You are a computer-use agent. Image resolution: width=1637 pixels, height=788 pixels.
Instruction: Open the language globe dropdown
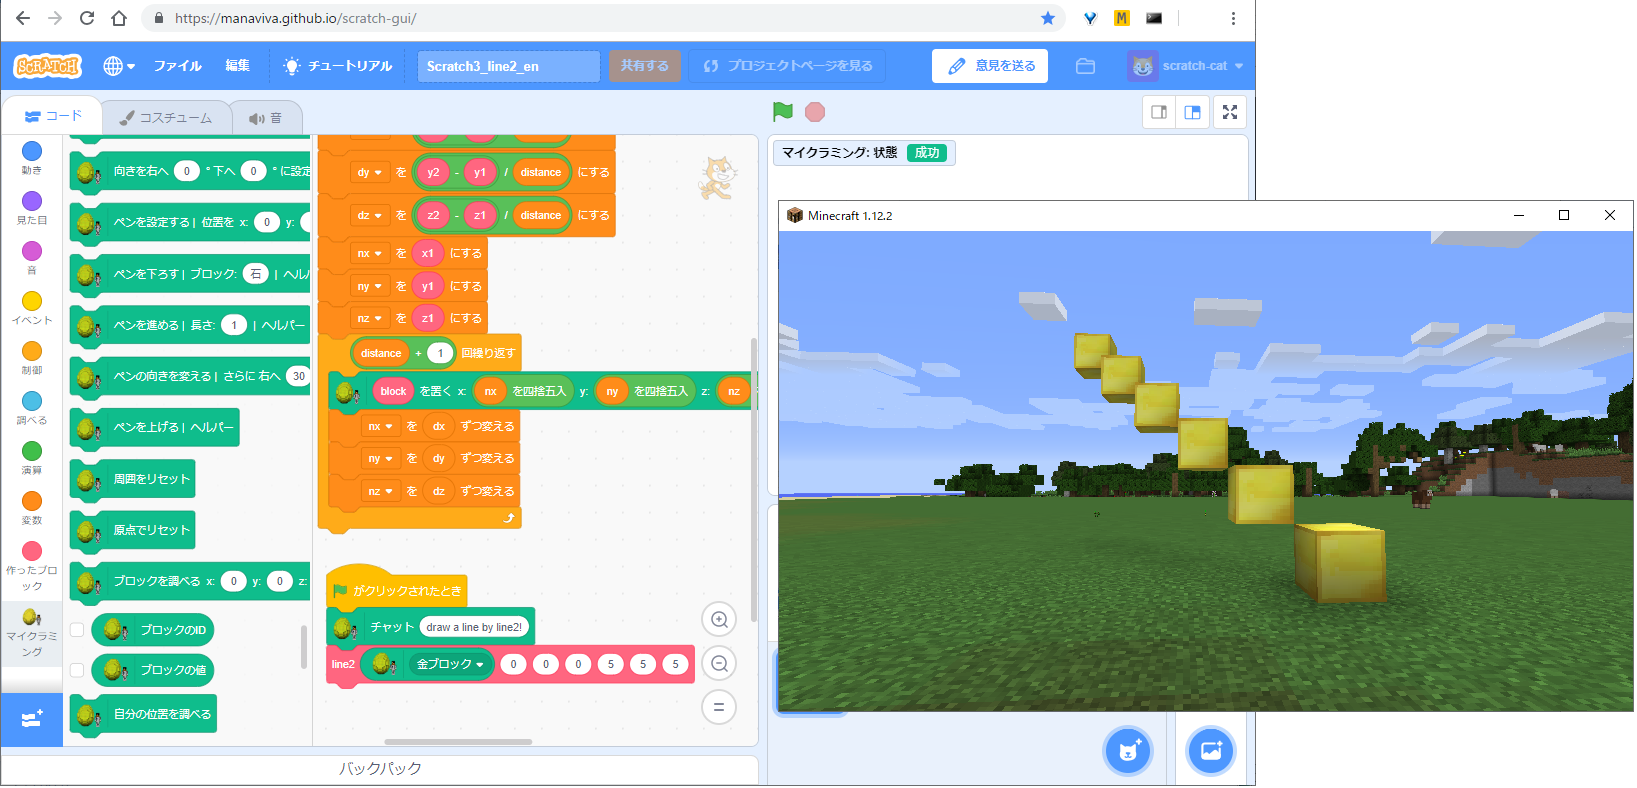tap(118, 66)
